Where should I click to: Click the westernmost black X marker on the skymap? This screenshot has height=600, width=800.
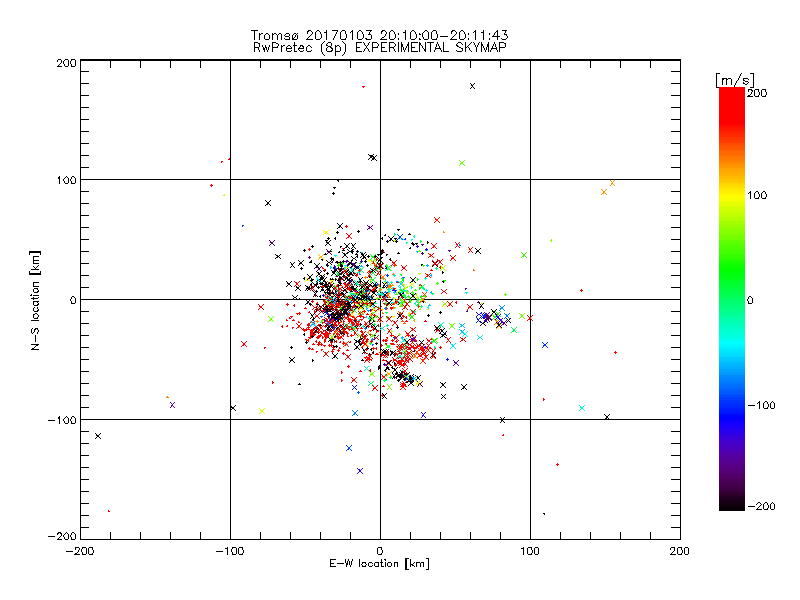tap(98, 436)
